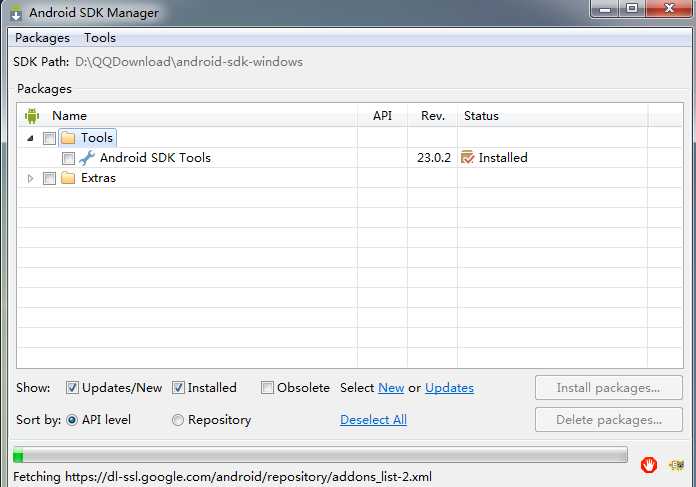Click the Deselect All link
This screenshot has height=487, width=696.
(373, 420)
